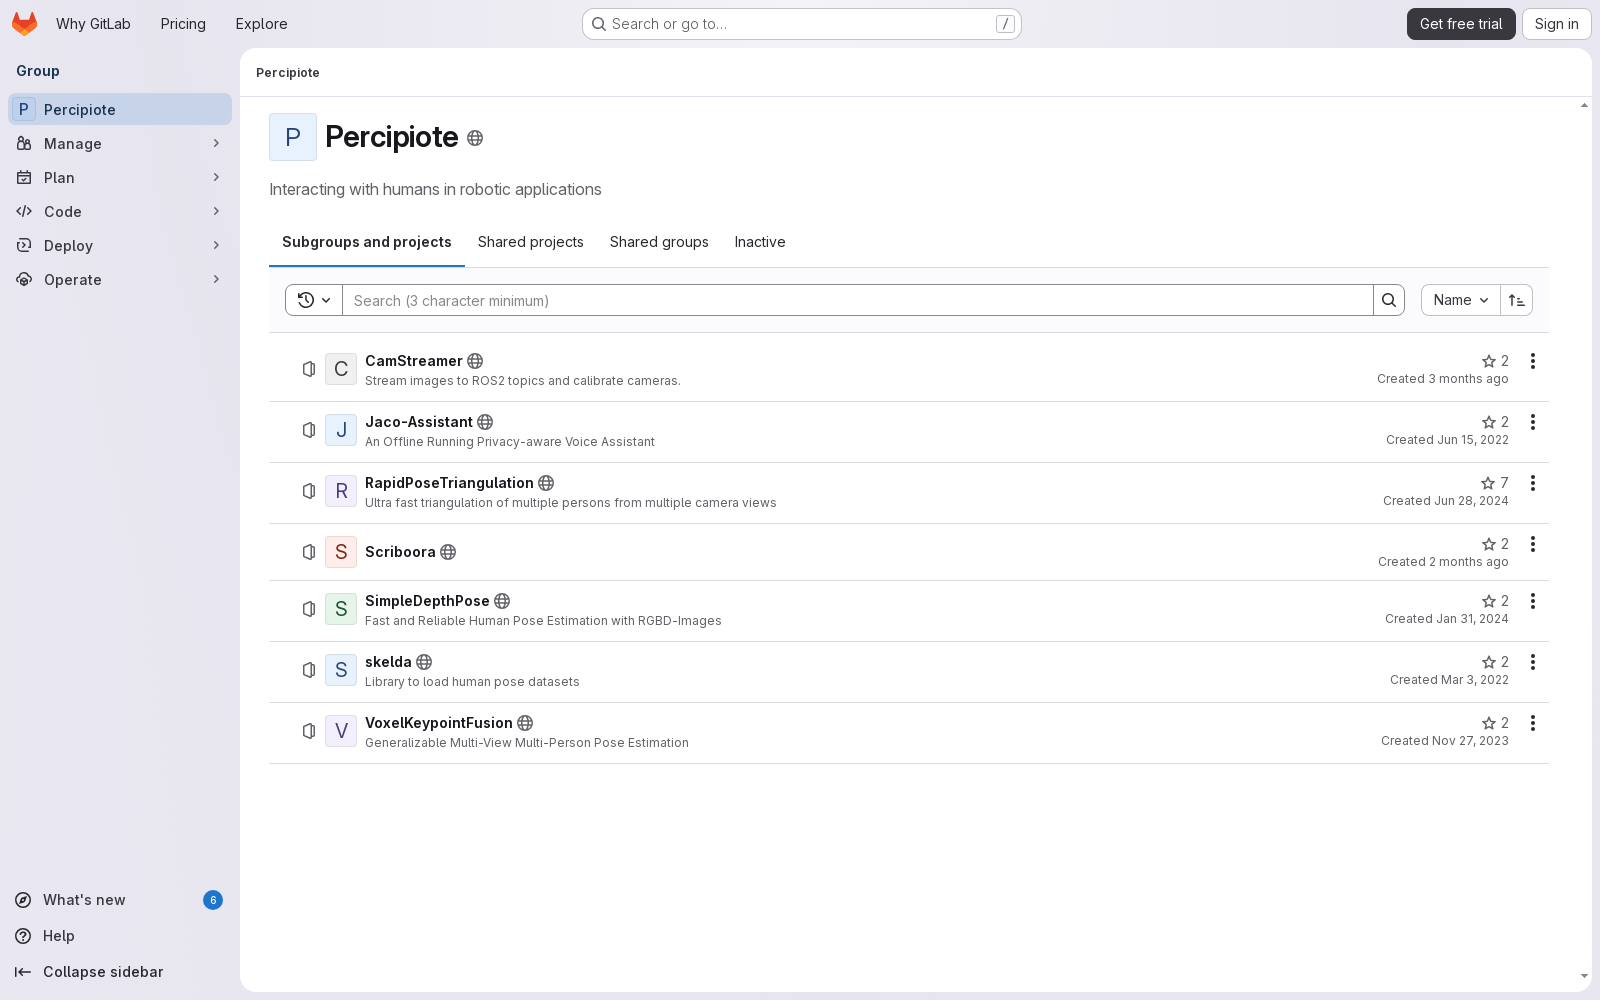
Task: Switch to Shared groups tab
Action: pos(659,242)
